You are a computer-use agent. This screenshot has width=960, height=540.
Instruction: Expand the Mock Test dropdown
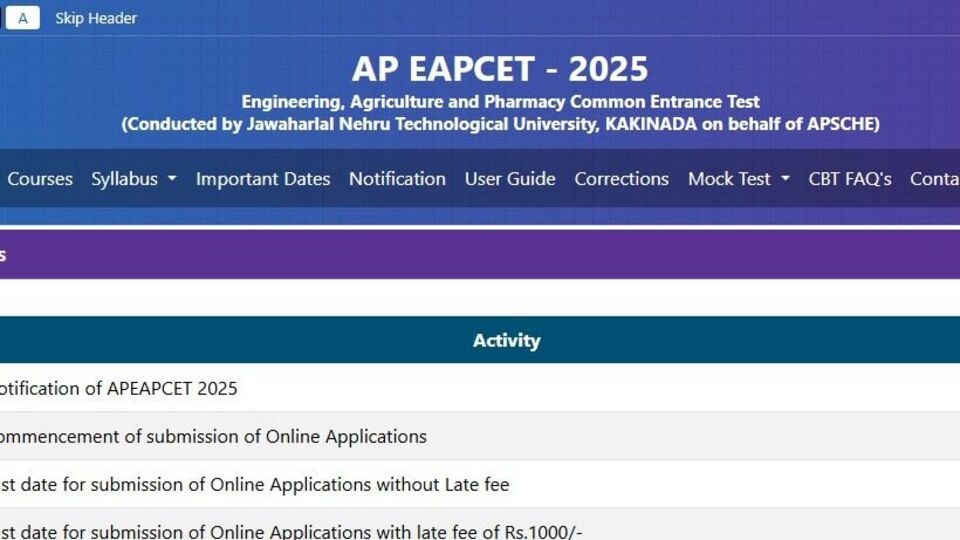738,179
